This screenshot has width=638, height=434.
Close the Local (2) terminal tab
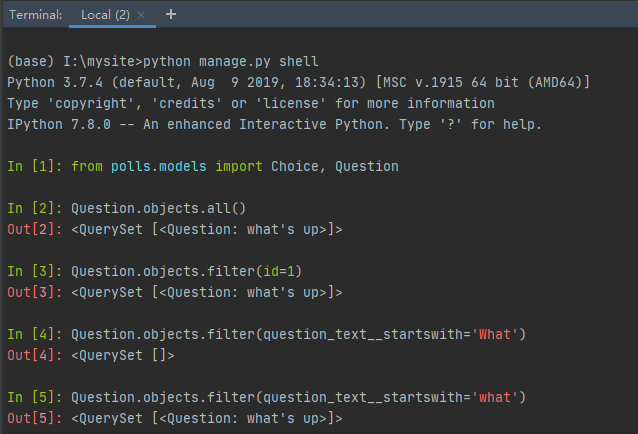[x=141, y=15]
